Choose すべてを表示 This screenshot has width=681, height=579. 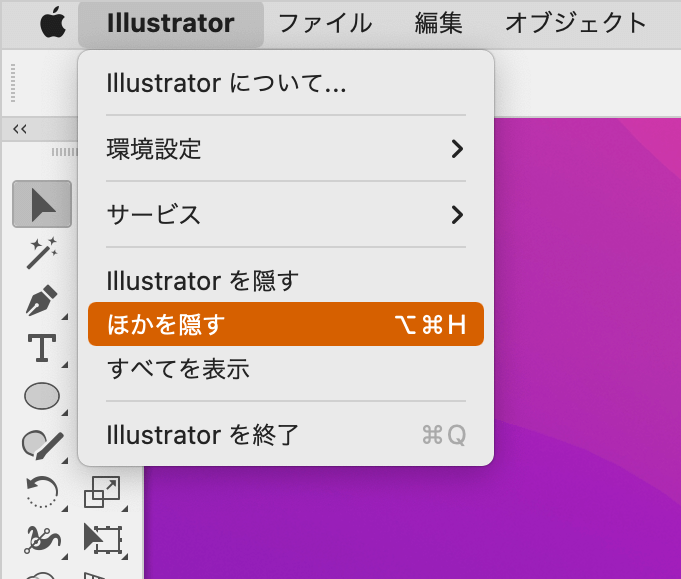(286, 369)
